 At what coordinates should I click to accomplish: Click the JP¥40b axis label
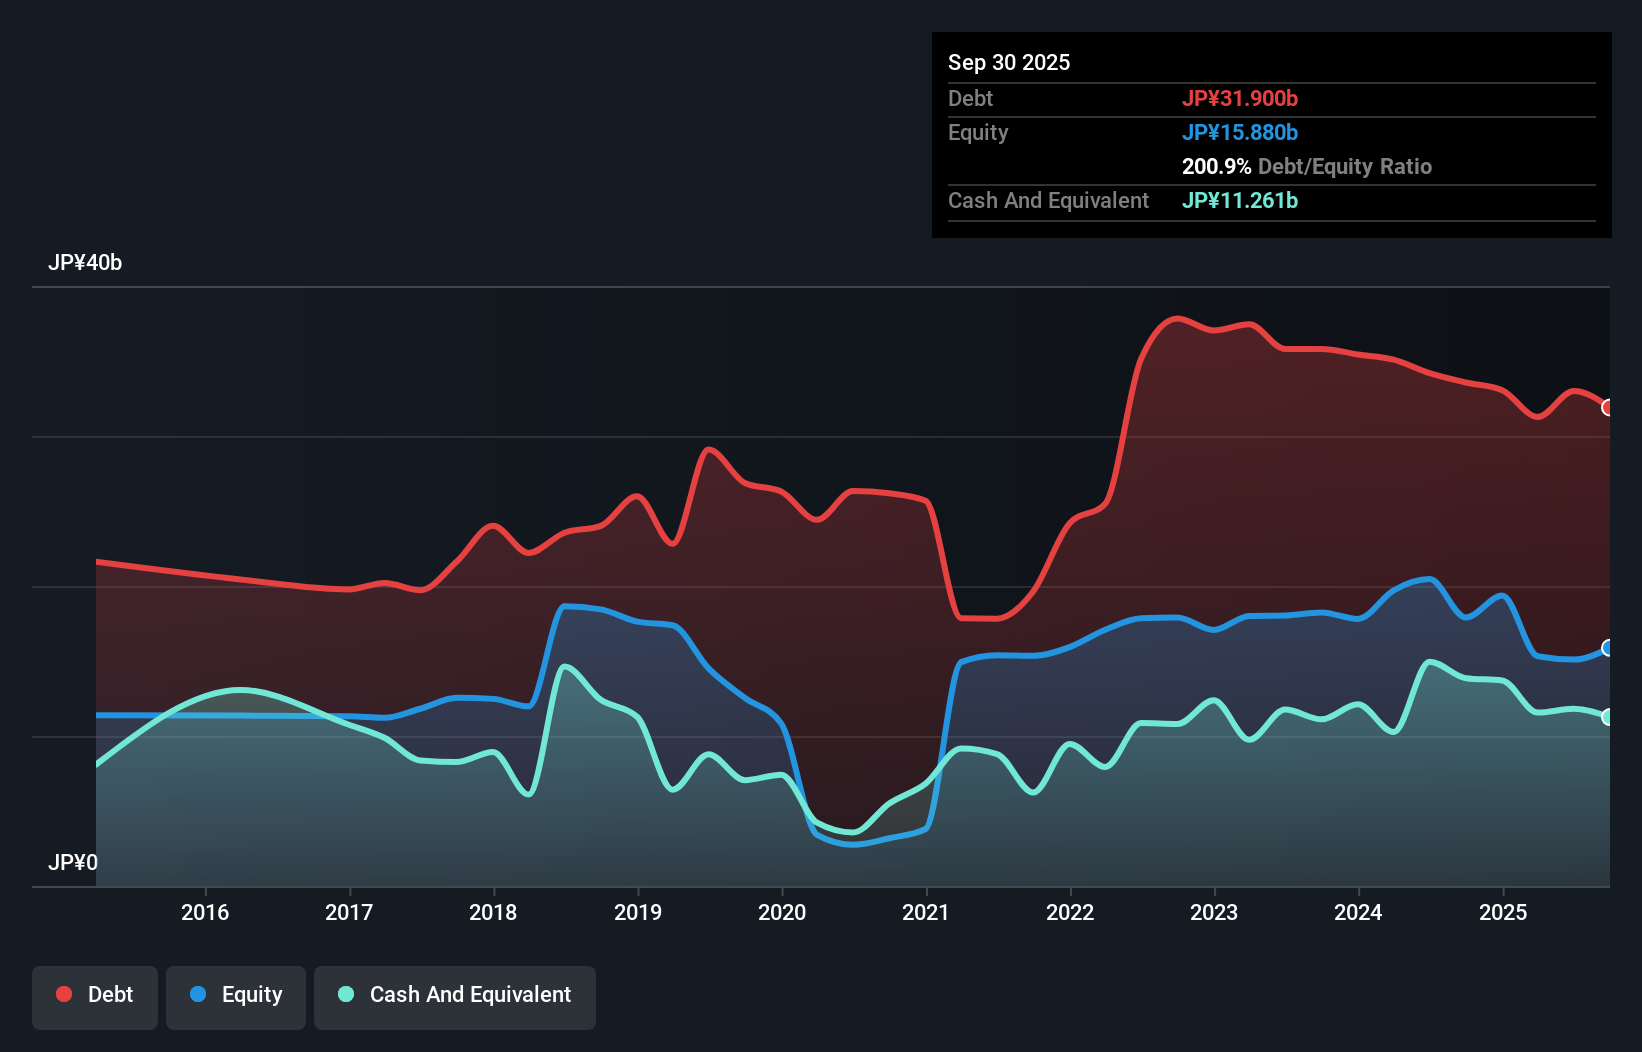(x=86, y=263)
